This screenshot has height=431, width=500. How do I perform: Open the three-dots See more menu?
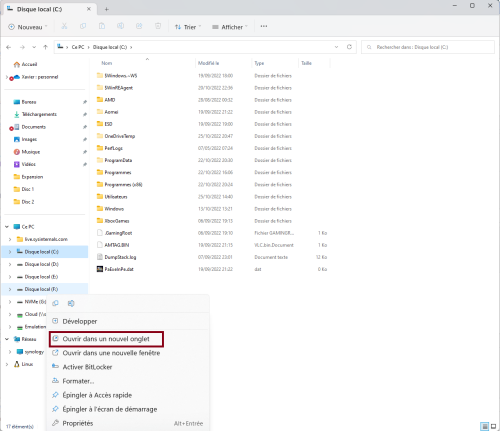point(264,26)
